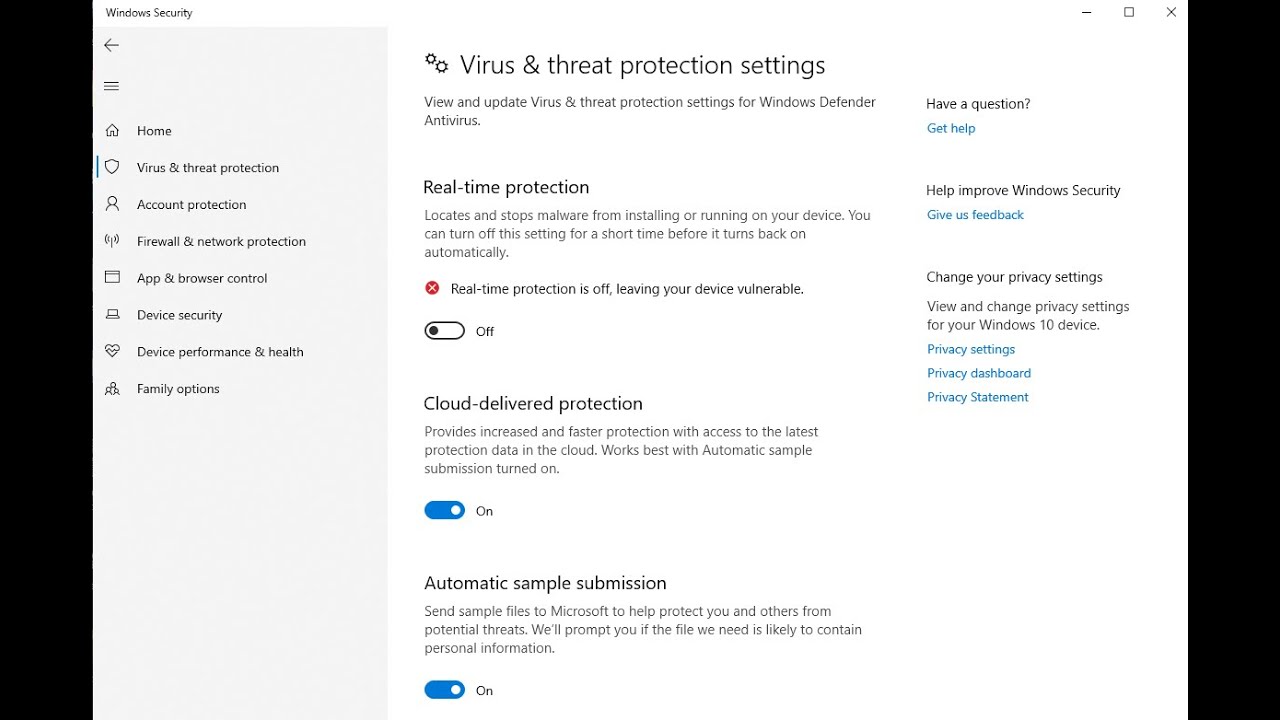Click the Account protection person icon
Screen dimensions: 1280x720
pos(112,204)
